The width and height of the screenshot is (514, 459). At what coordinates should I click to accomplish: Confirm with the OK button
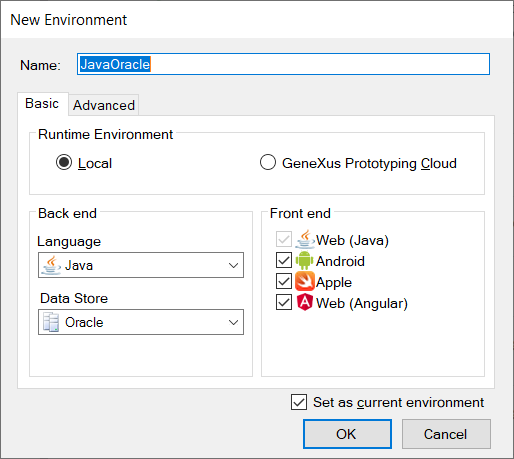tap(347, 434)
